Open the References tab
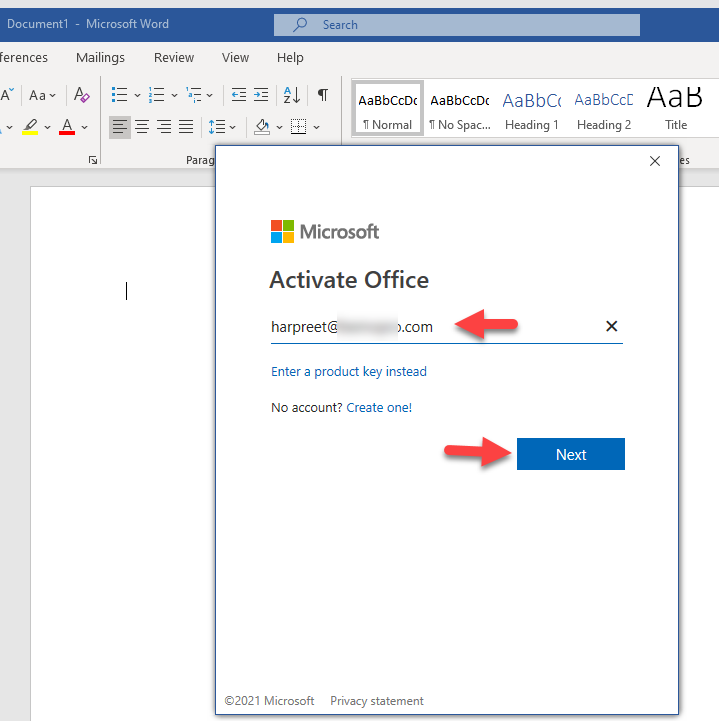 coord(24,57)
